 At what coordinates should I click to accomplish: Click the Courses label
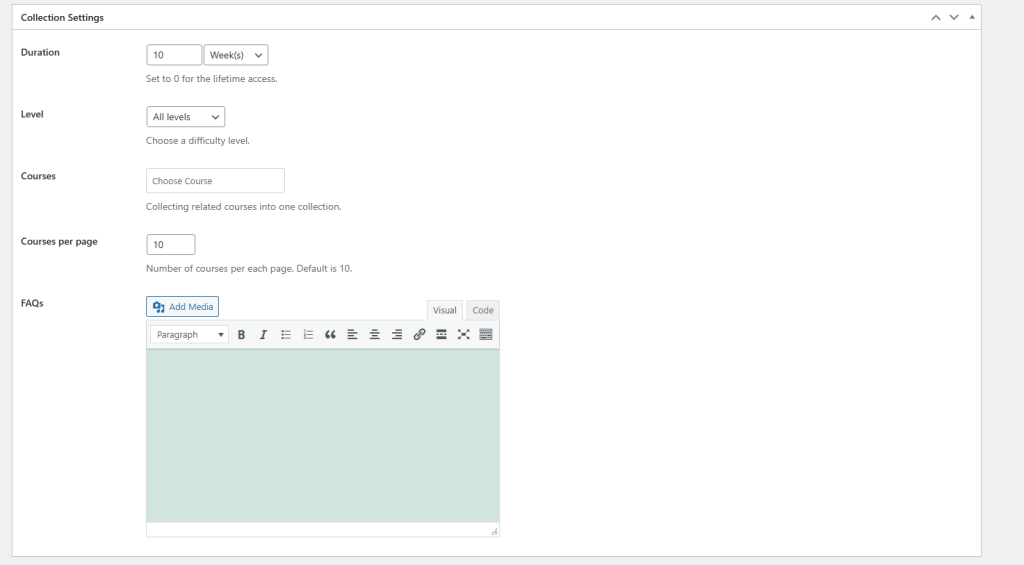(x=38, y=176)
